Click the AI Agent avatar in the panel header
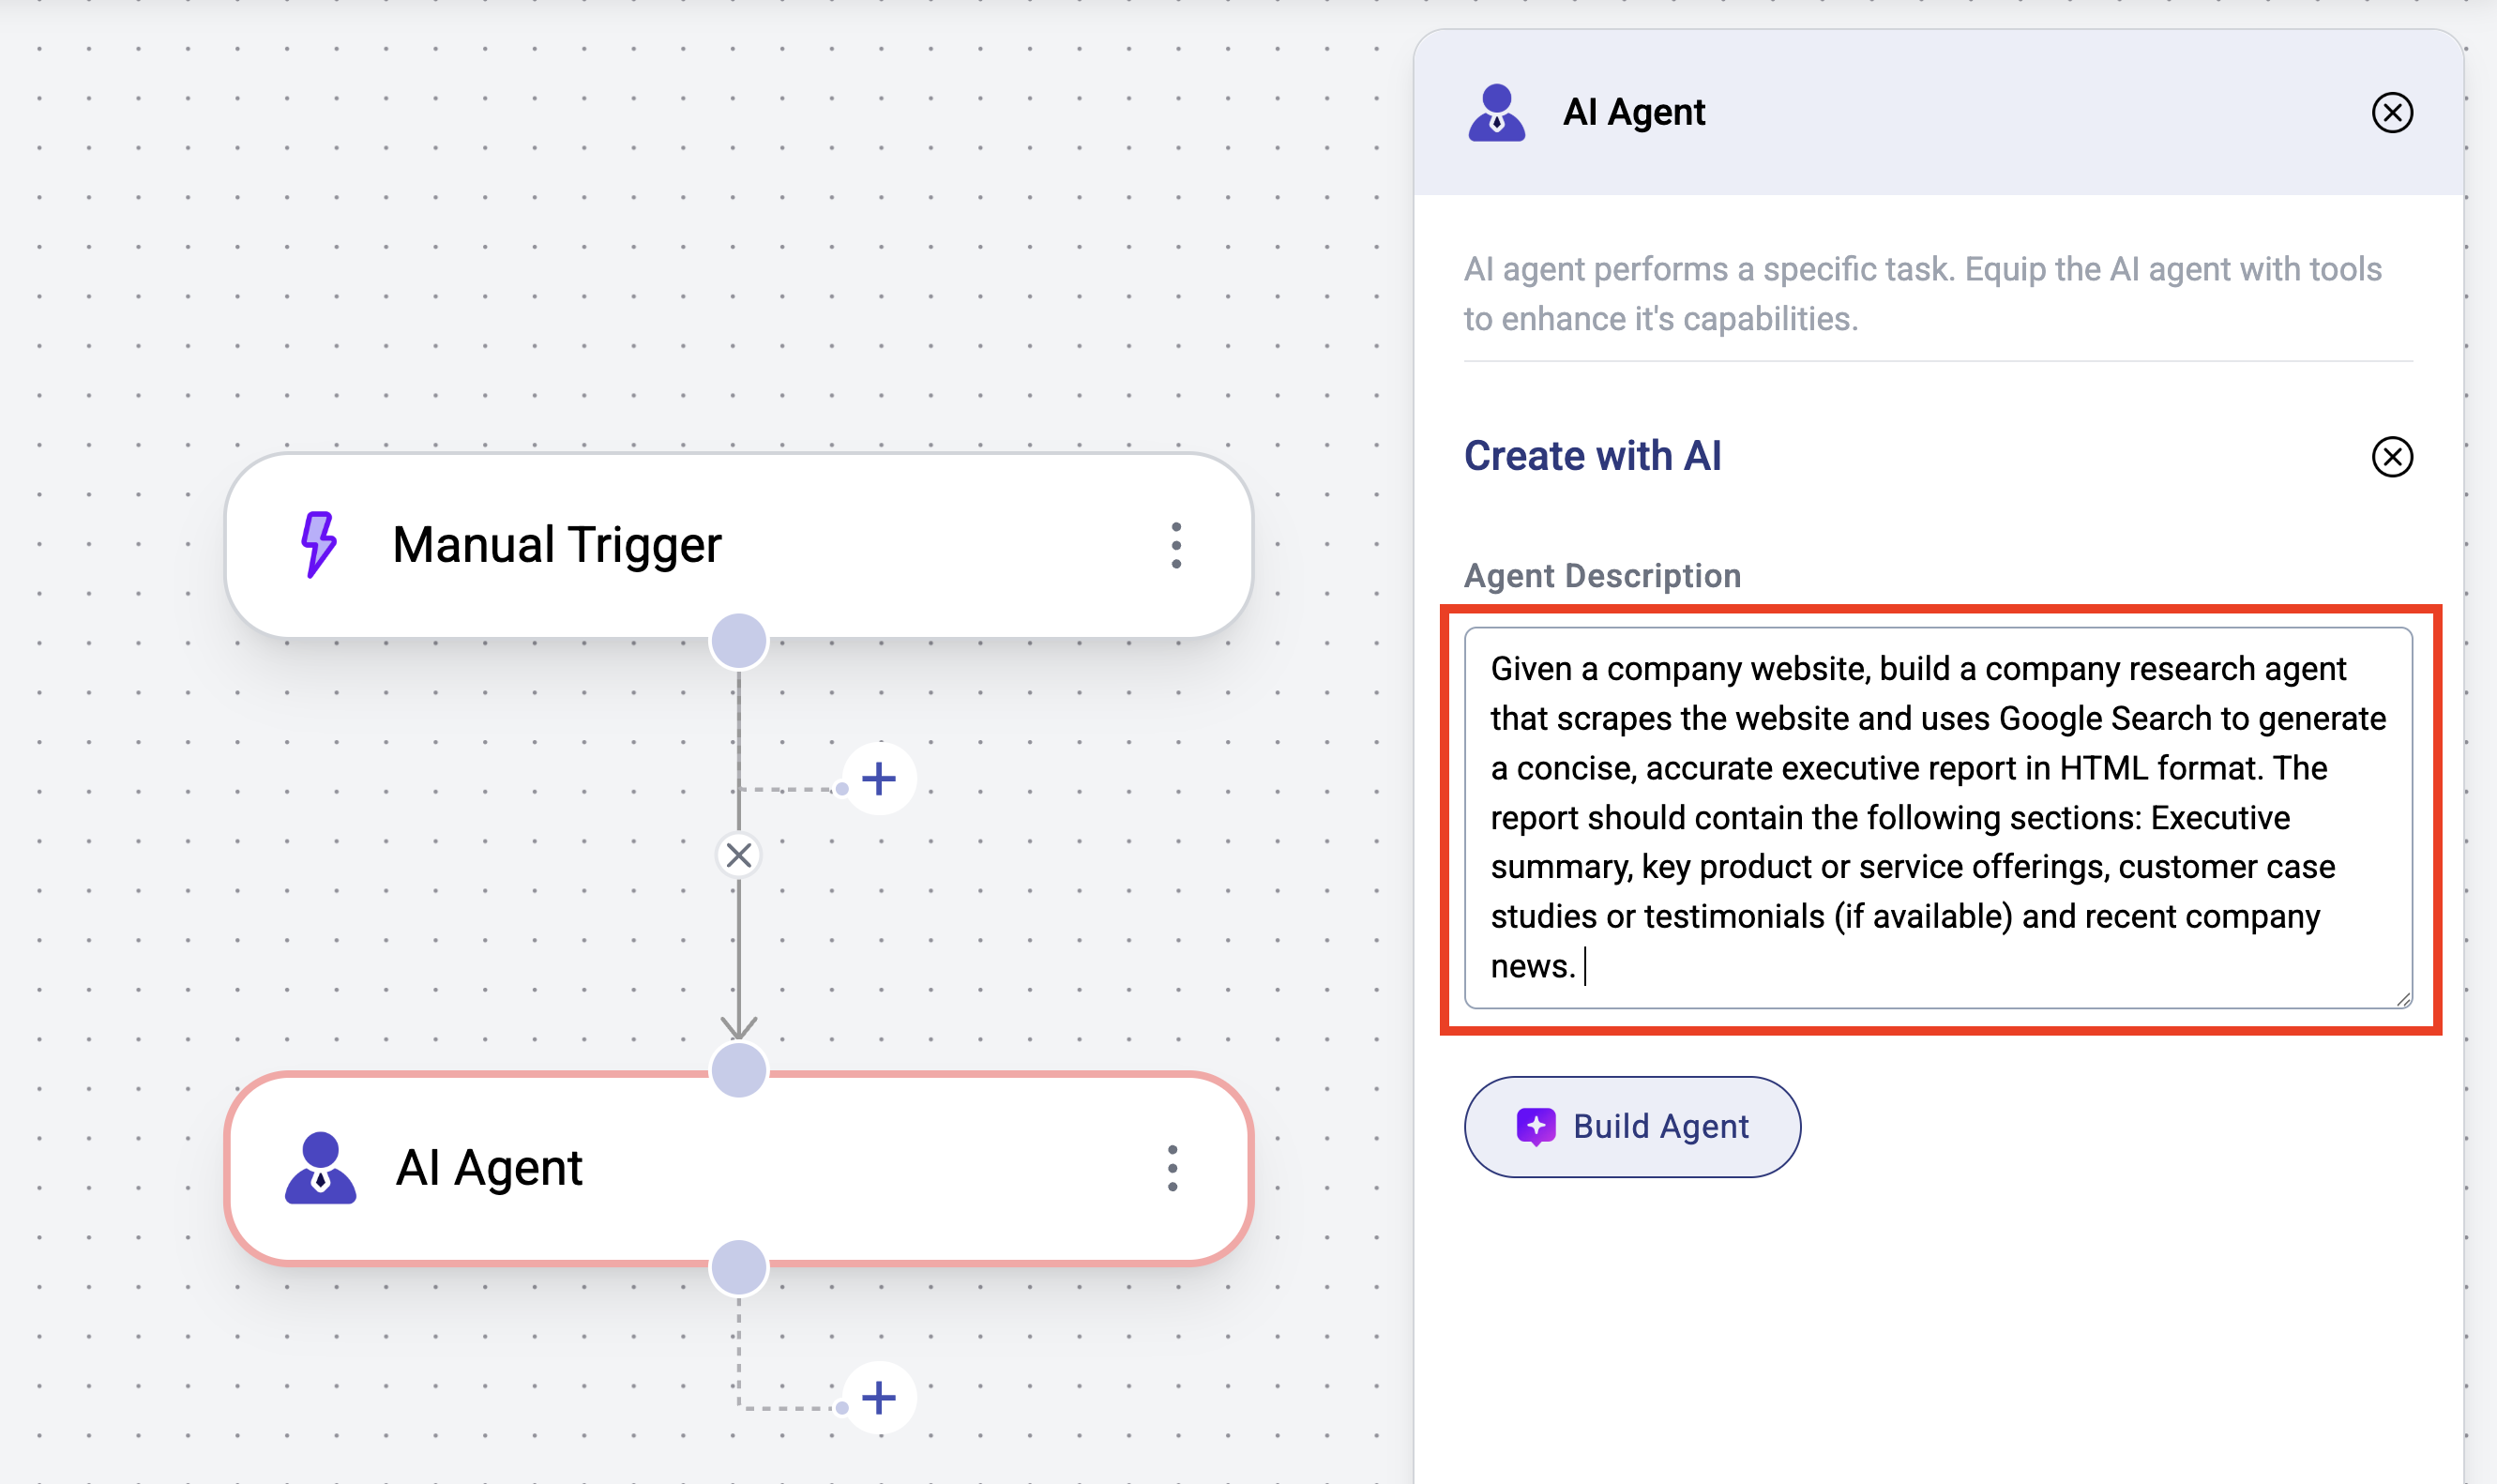This screenshot has height=1484, width=2497. (x=1495, y=113)
